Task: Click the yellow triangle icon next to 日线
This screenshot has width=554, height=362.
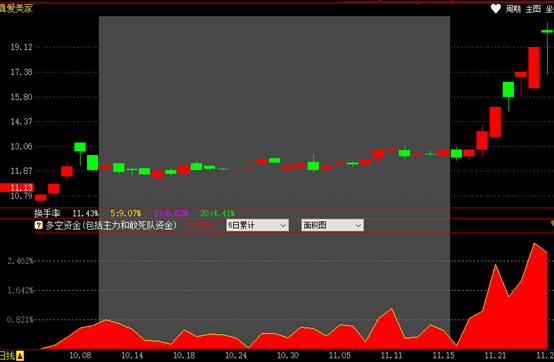Action: pyautogui.click(x=20, y=356)
